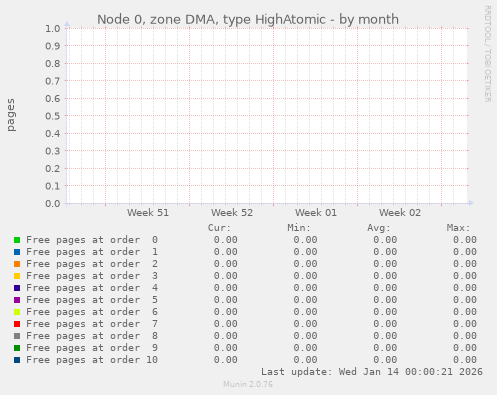Viewport: 497px width, 395px height.
Task: Click the navy order 10 legend swatch
Action: (x=17, y=360)
